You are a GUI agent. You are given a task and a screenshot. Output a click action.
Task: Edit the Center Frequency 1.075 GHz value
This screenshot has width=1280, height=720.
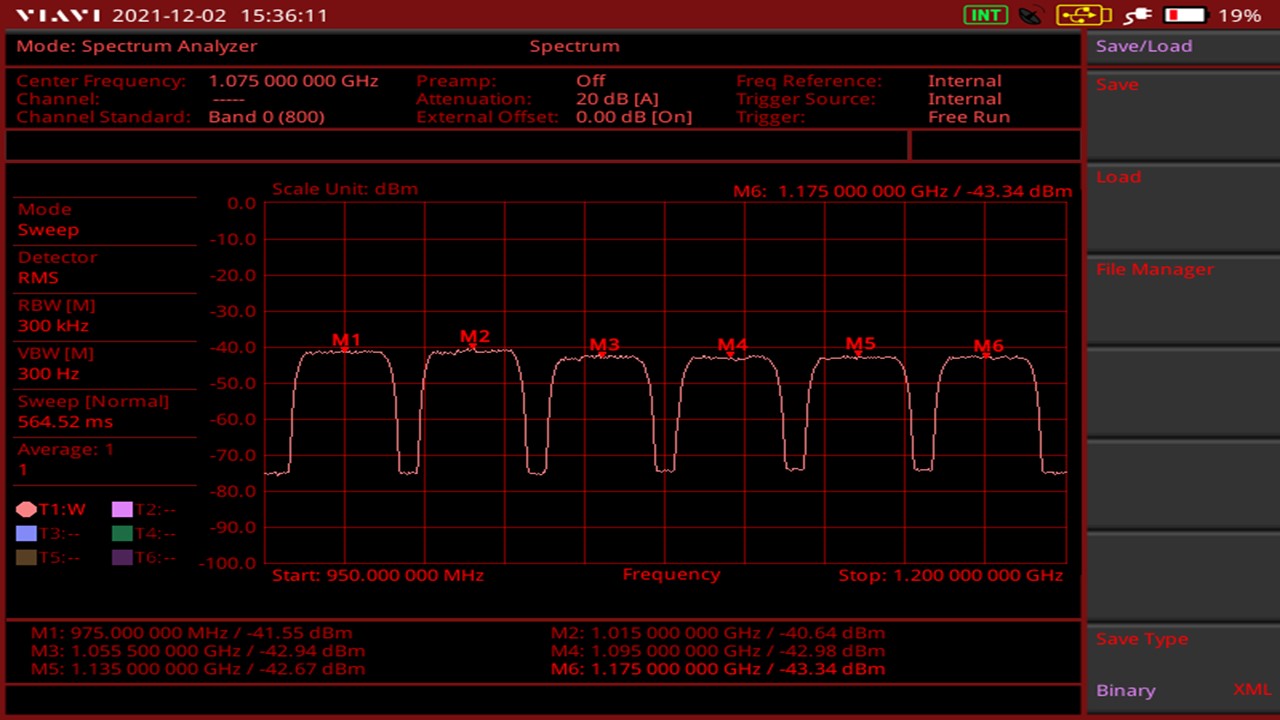point(292,81)
